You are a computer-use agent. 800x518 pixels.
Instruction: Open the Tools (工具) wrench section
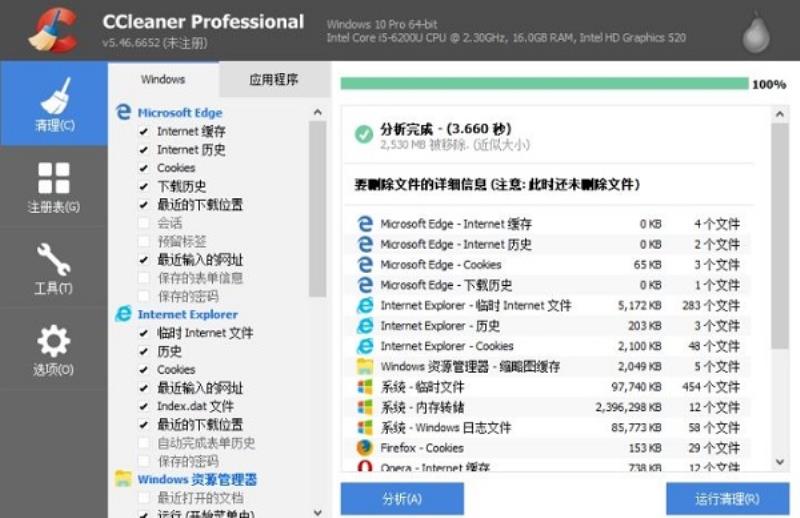(54, 268)
